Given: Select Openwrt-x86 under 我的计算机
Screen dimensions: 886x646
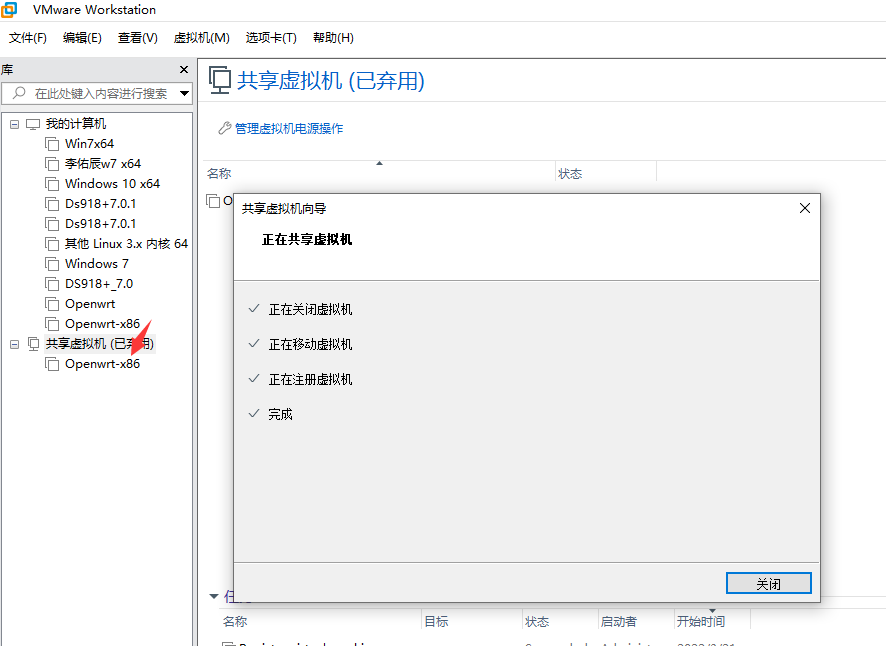Looking at the screenshot, I should tap(102, 324).
